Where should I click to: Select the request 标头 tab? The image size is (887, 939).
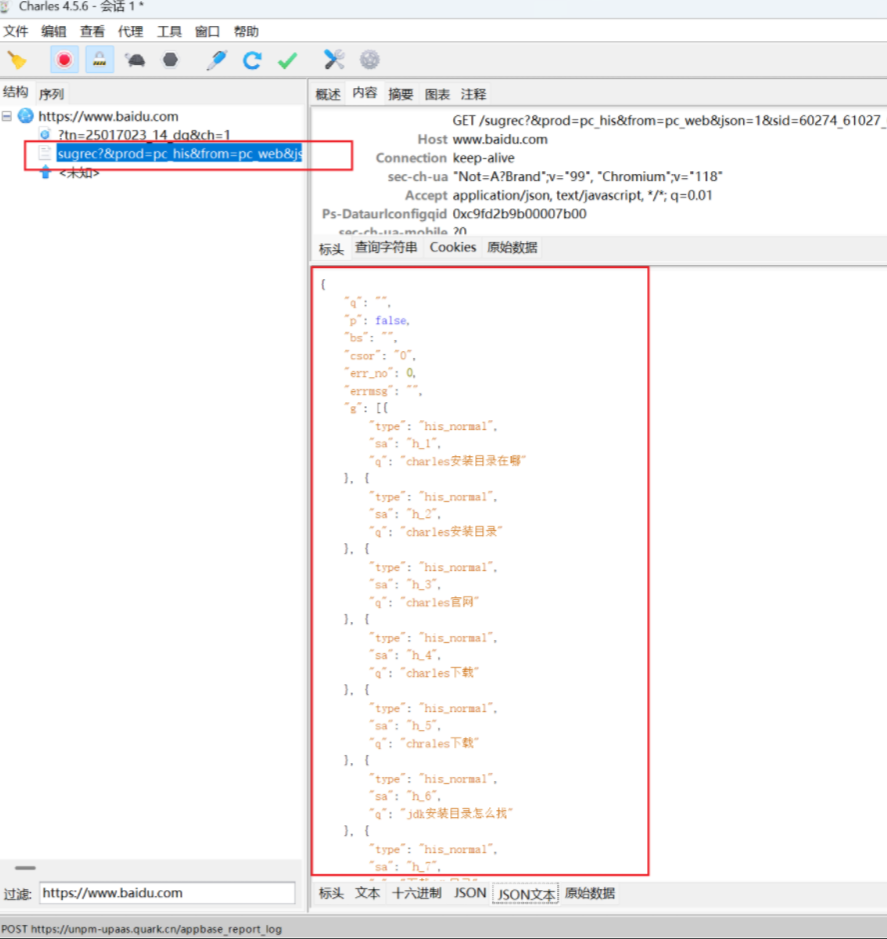click(x=331, y=249)
